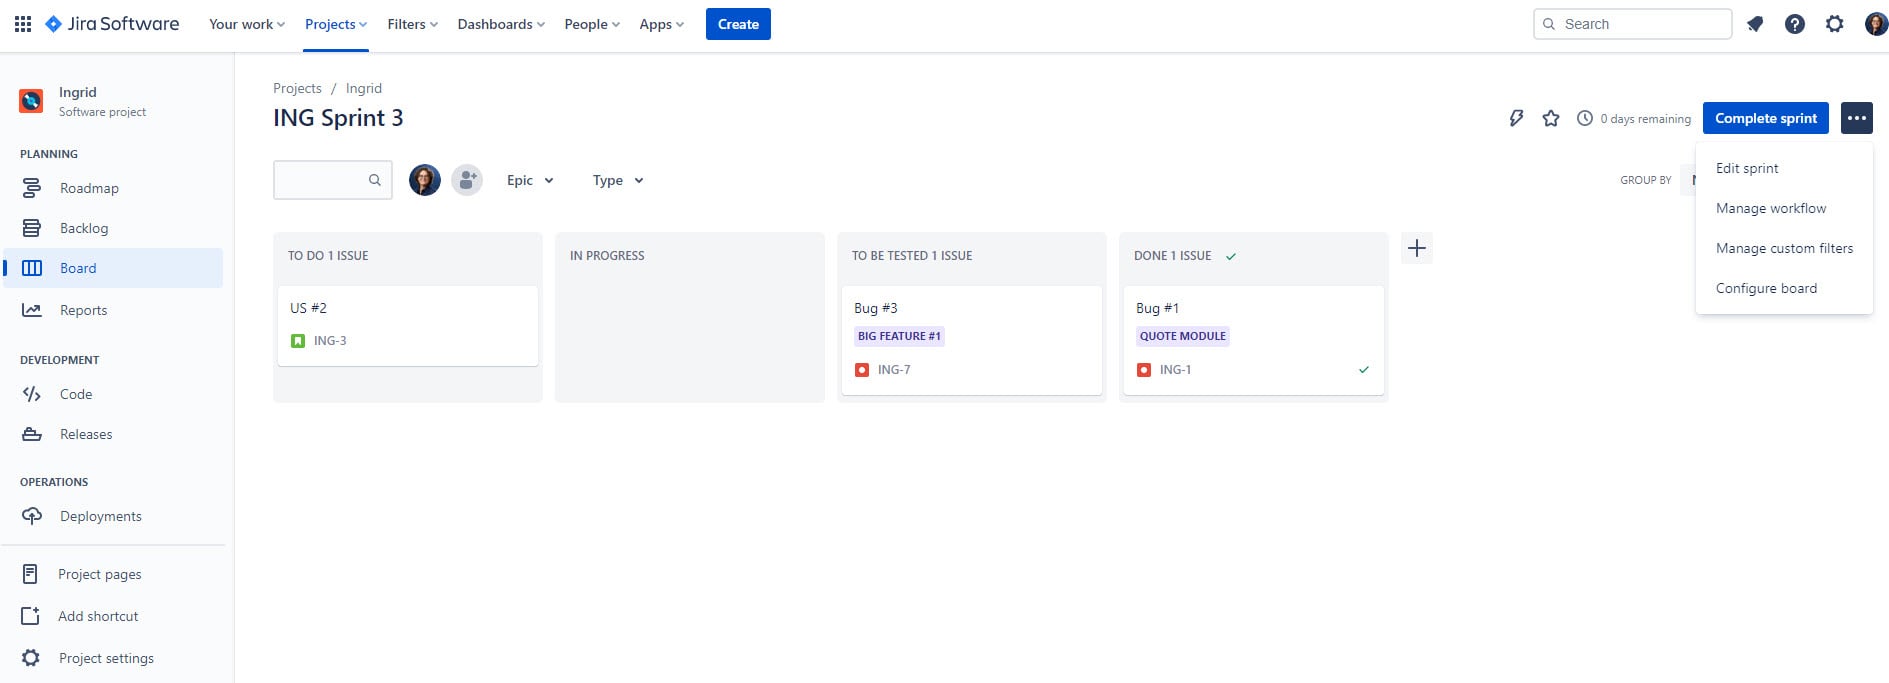Open settings gear icon in top bar
This screenshot has height=683, width=1889.
[x=1835, y=24]
